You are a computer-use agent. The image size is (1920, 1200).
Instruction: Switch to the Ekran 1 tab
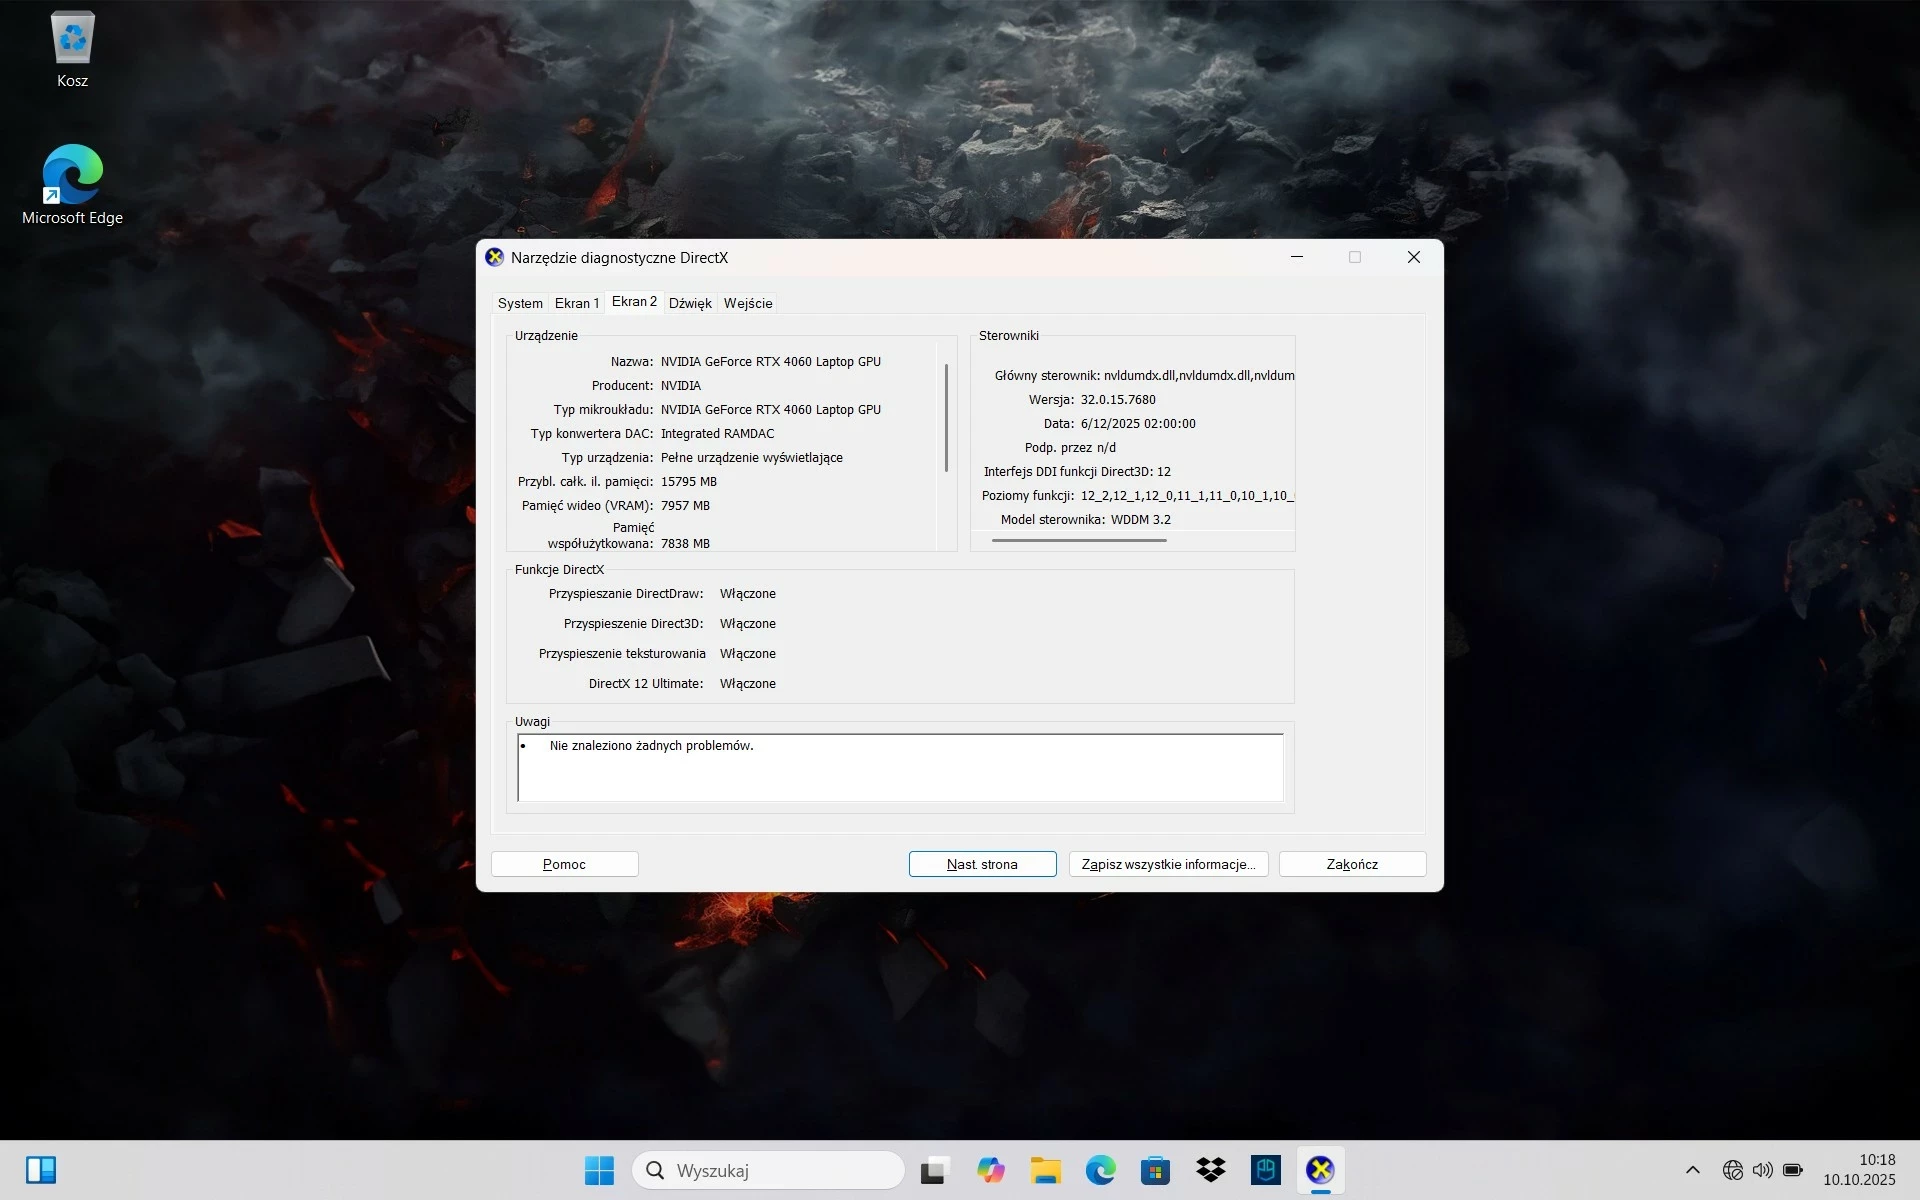(x=577, y=303)
